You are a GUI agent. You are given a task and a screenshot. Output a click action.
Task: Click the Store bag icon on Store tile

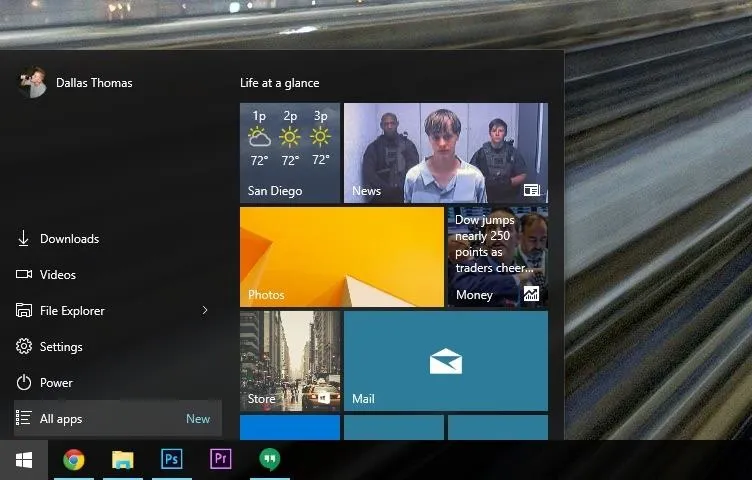tap(322, 398)
